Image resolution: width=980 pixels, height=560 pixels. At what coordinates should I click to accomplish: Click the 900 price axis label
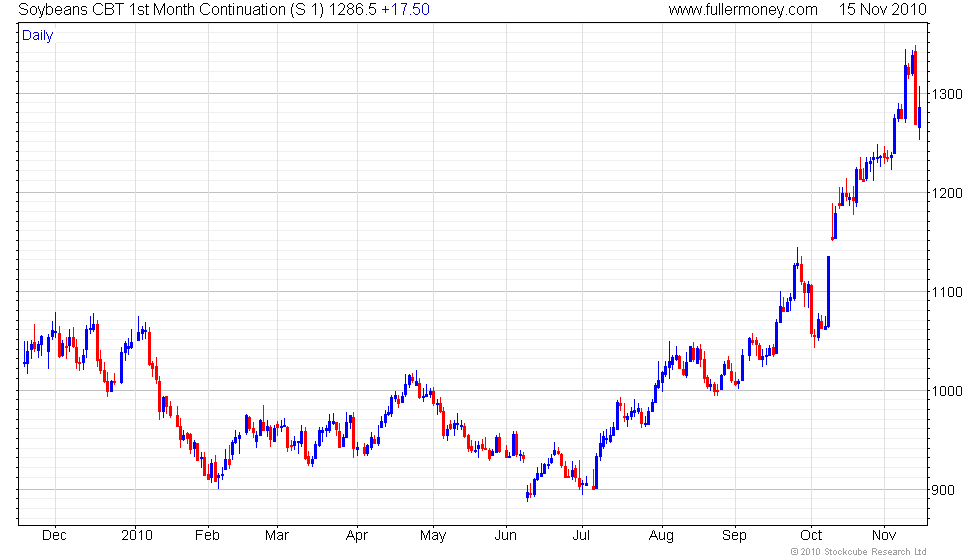click(943, 490)
